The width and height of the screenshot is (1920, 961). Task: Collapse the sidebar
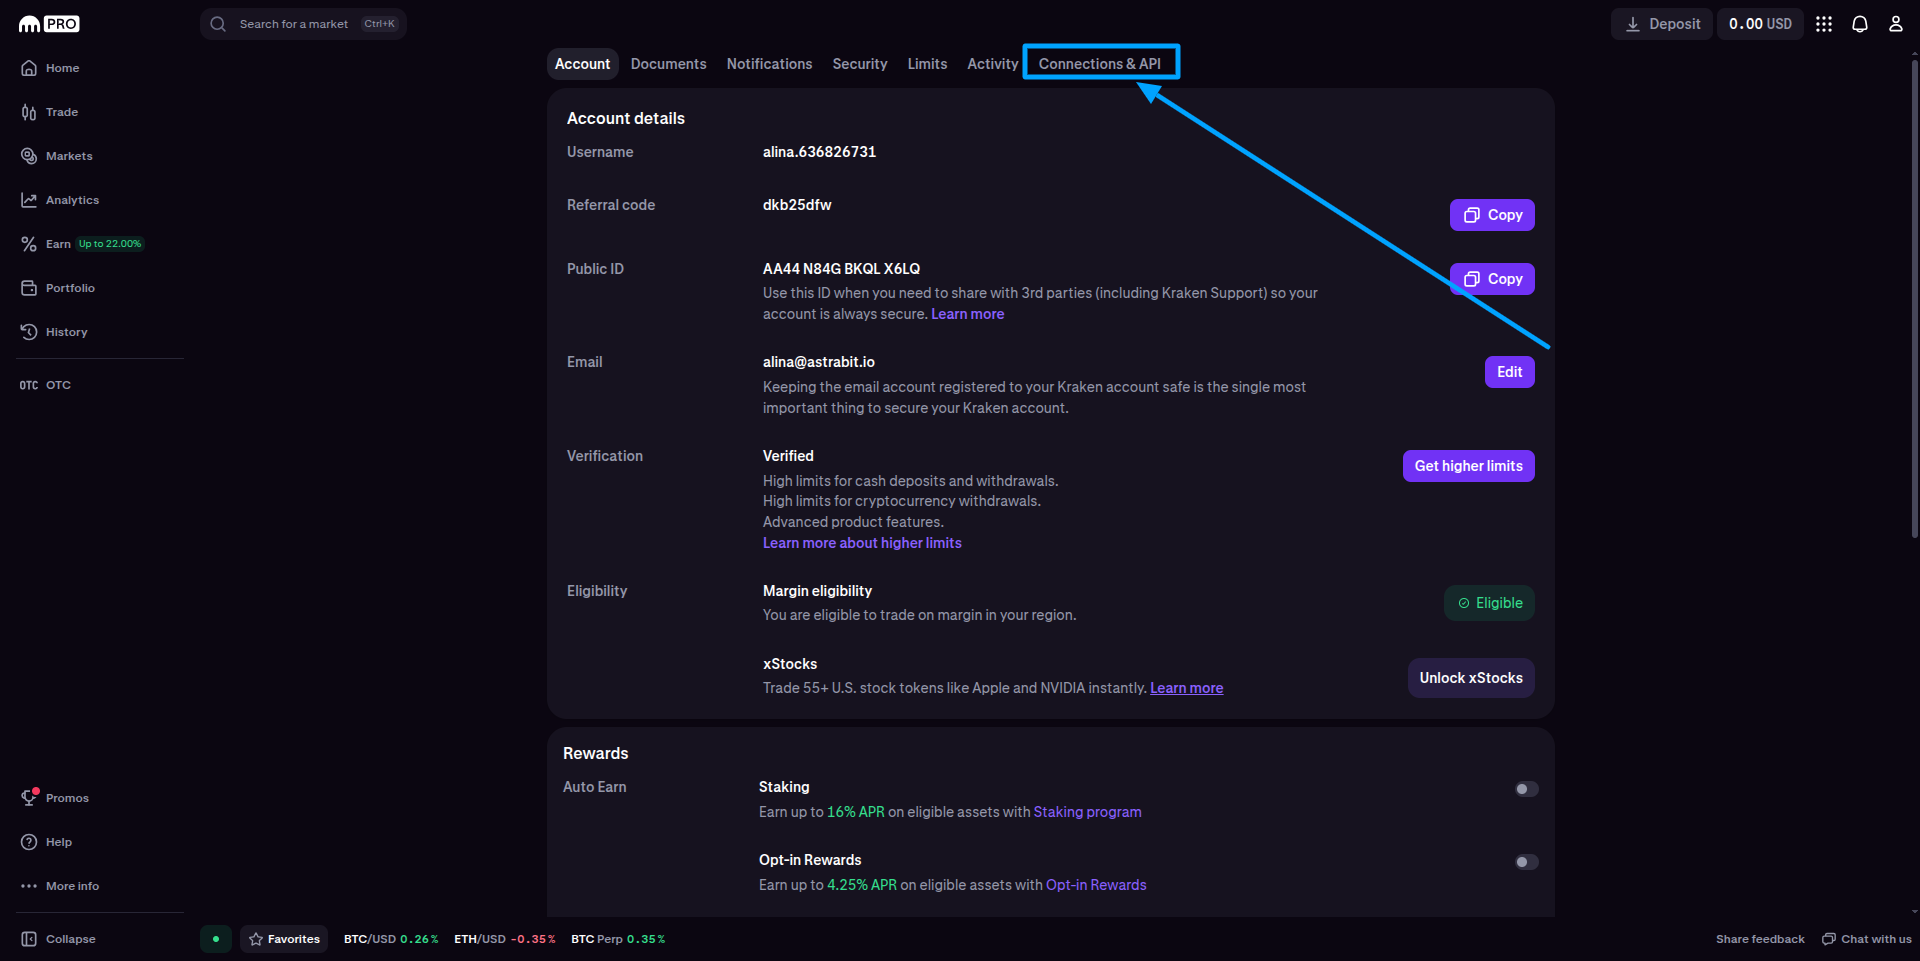[58, 939]
